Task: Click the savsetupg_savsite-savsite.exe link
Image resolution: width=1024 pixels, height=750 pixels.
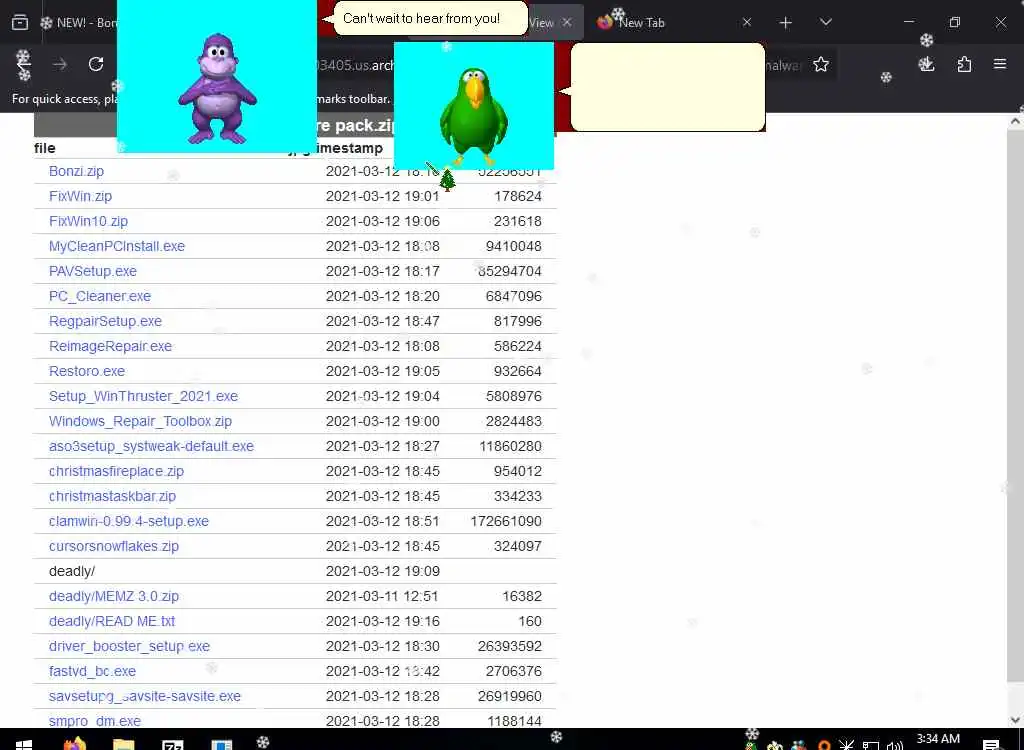Action: click(x=145, y=696)
